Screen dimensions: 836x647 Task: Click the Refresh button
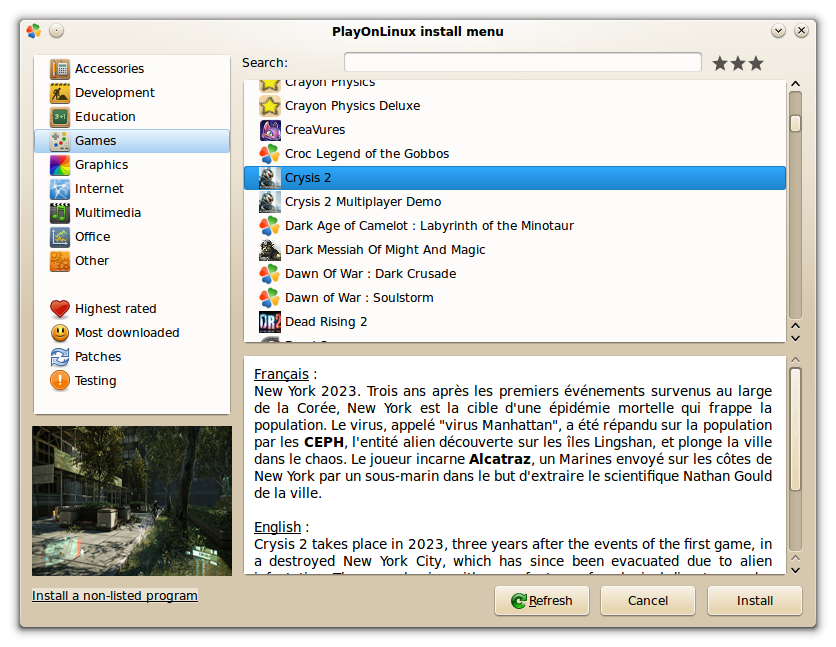click(542, 601)
